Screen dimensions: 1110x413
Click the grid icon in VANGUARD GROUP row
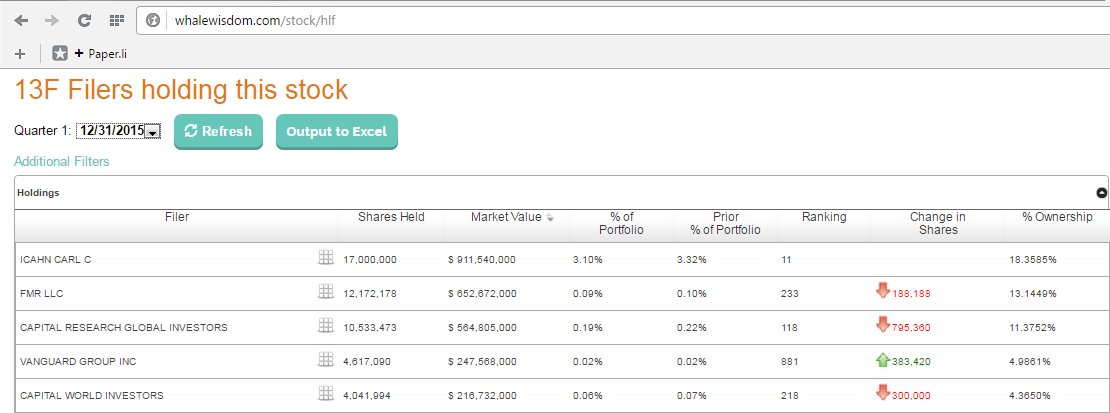(x=326, y=359)
